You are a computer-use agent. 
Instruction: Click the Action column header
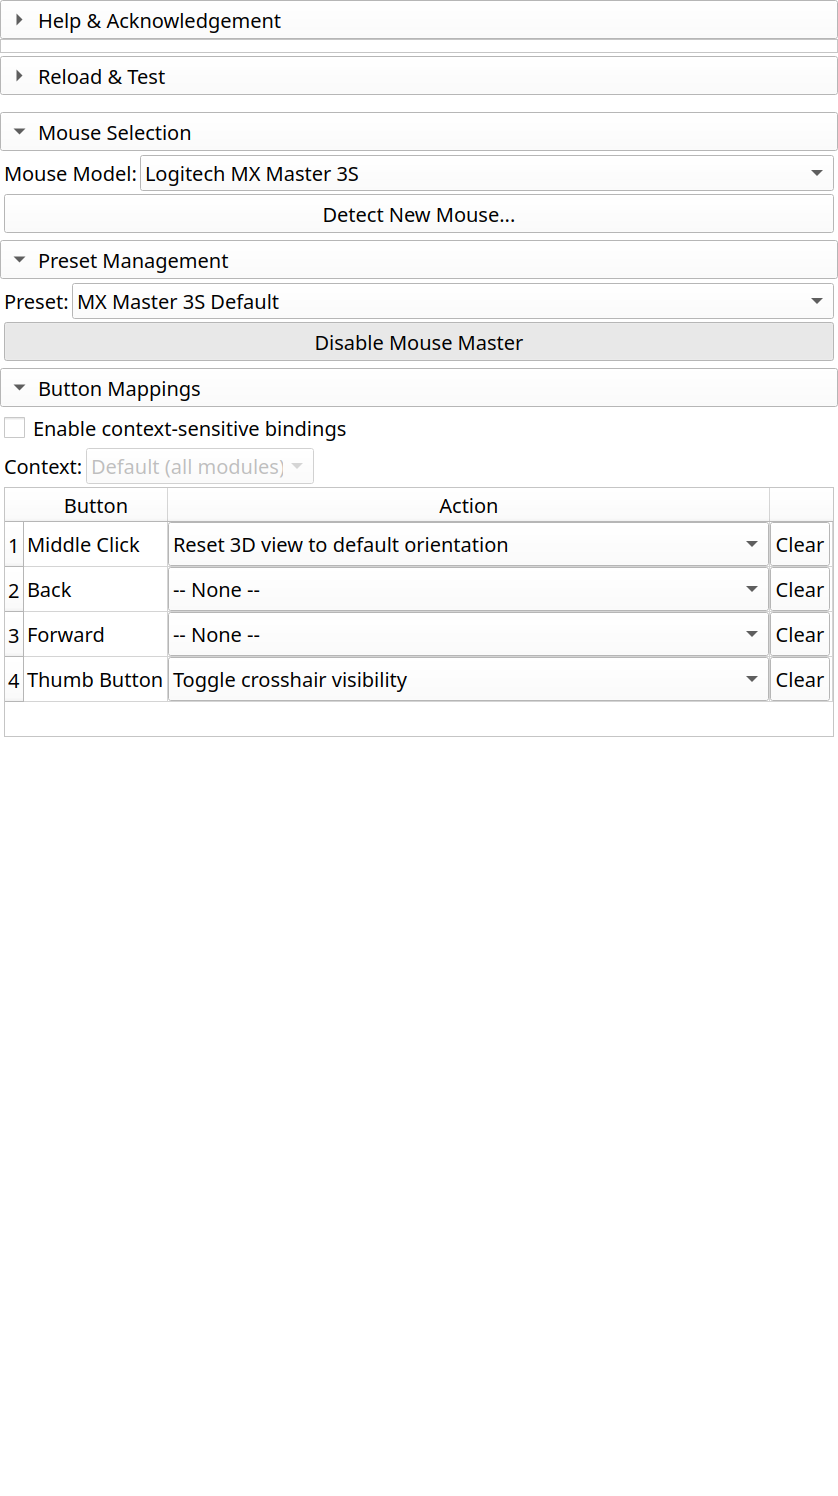pos(468,506)
